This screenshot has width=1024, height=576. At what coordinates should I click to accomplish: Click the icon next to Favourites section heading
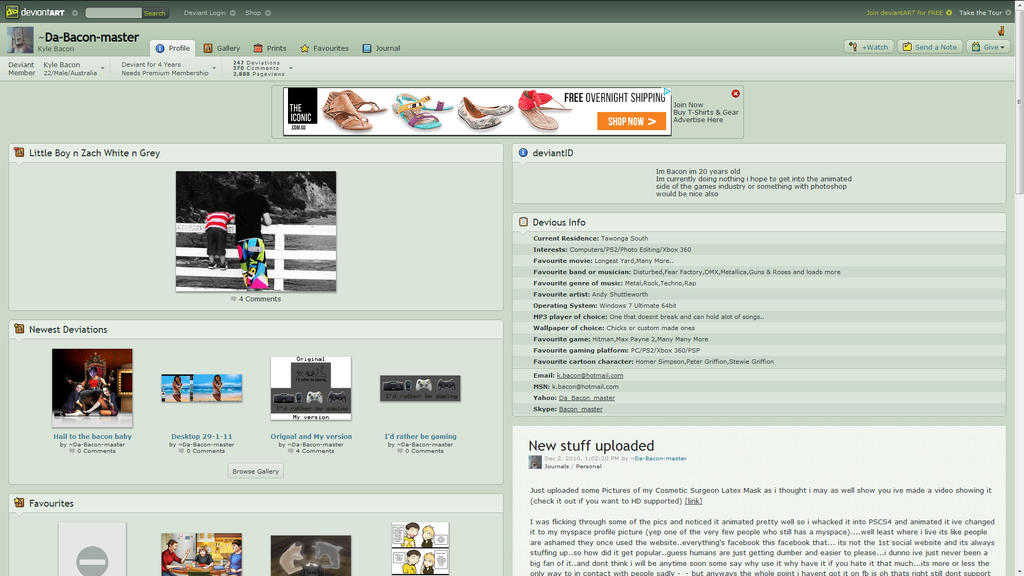coord(17,503)
